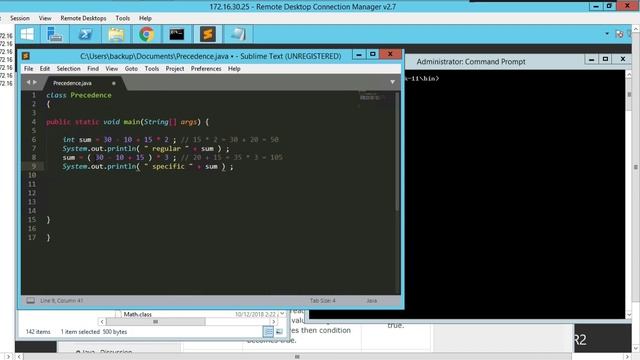This screenshot has height=360, width=640.
Task: Click Explorer horizontal scrollbar right arrow
Action: pyautogui.click(x=273, y=322)
